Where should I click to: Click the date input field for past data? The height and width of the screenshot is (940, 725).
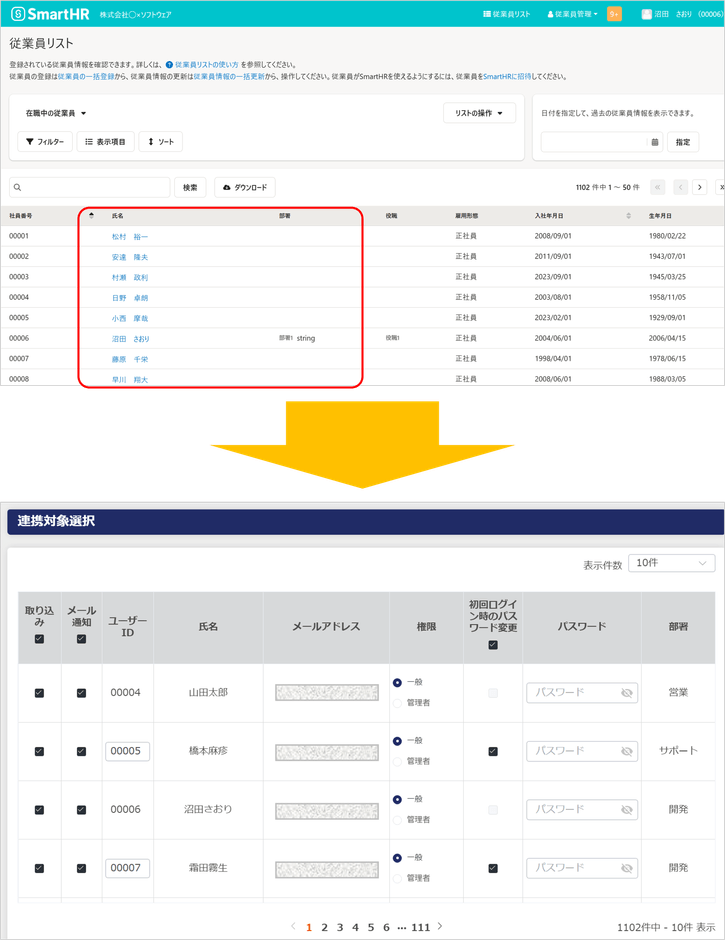[x=594, y=142]
